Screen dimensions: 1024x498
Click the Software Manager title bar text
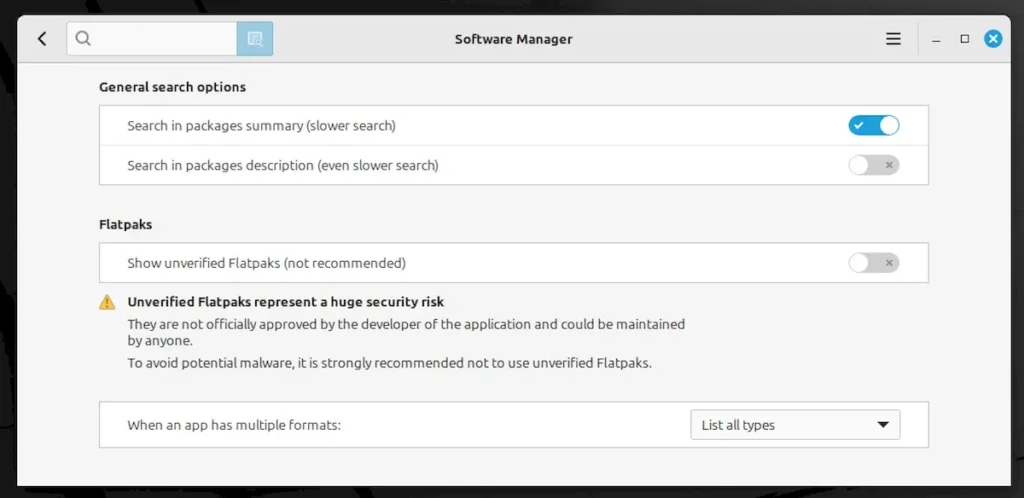[x=513, y=39]
